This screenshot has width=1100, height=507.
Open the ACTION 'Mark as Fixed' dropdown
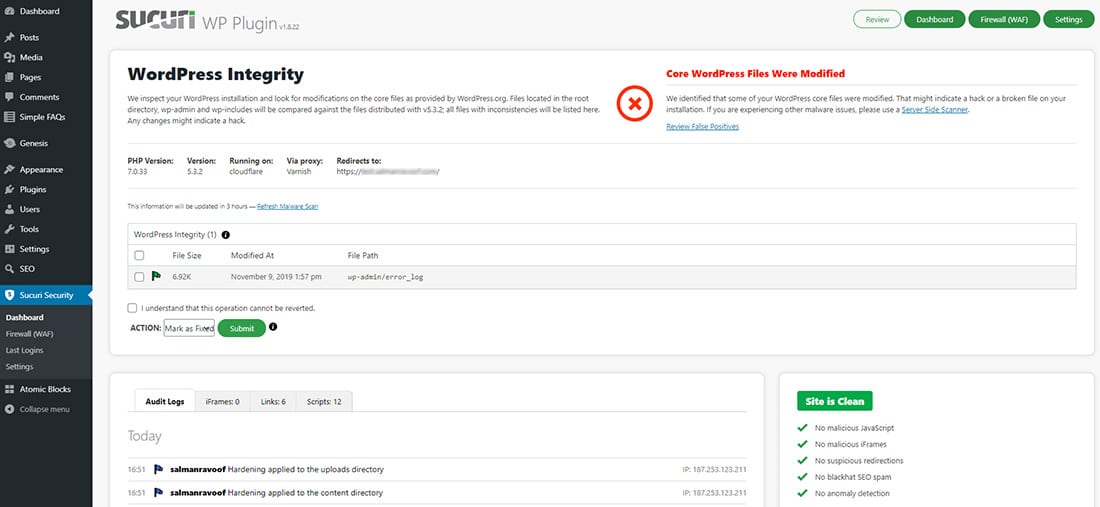tap(189, 328)
